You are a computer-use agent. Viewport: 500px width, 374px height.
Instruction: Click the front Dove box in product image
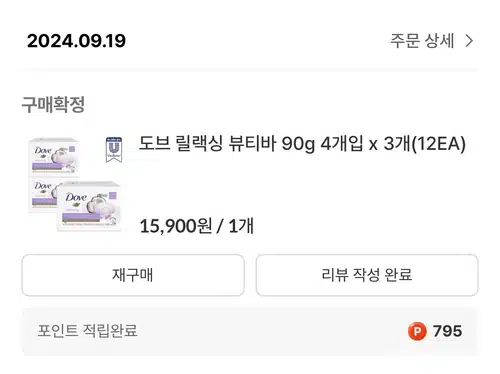(89, 207)
